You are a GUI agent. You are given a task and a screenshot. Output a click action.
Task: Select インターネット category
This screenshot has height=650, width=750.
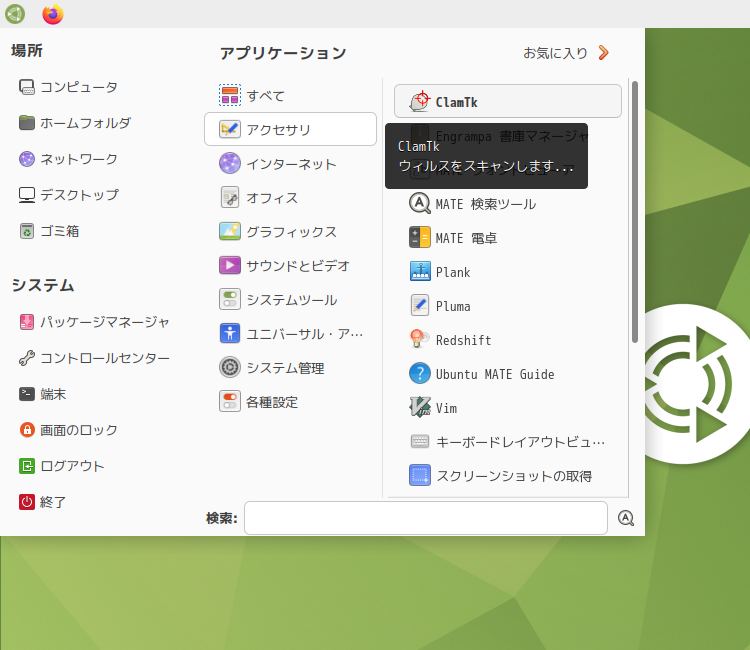[x=290, y=164]
